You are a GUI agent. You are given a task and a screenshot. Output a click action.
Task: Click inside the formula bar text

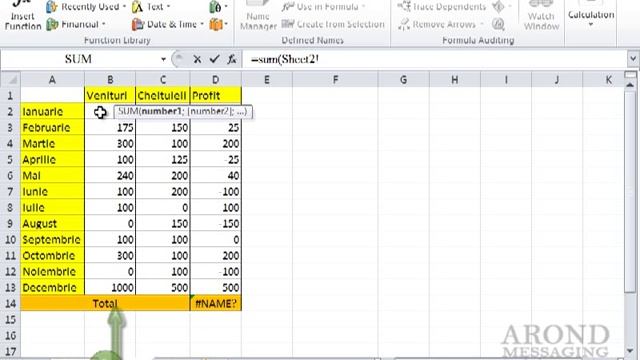(x=284, y=60)
